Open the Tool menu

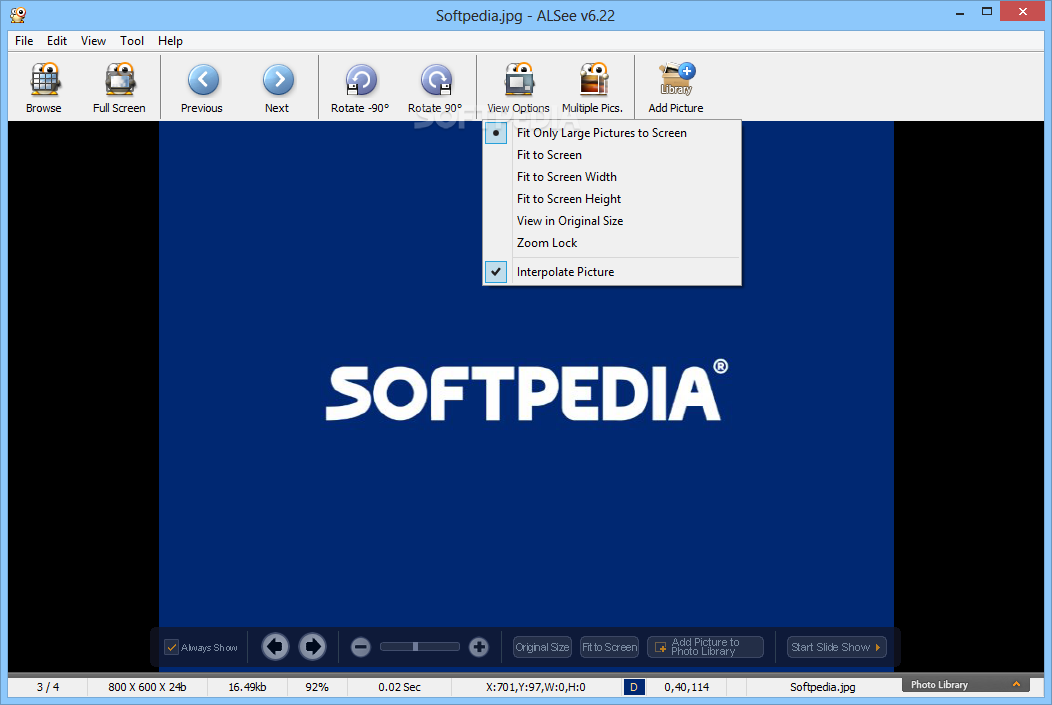tap(132, 41)
